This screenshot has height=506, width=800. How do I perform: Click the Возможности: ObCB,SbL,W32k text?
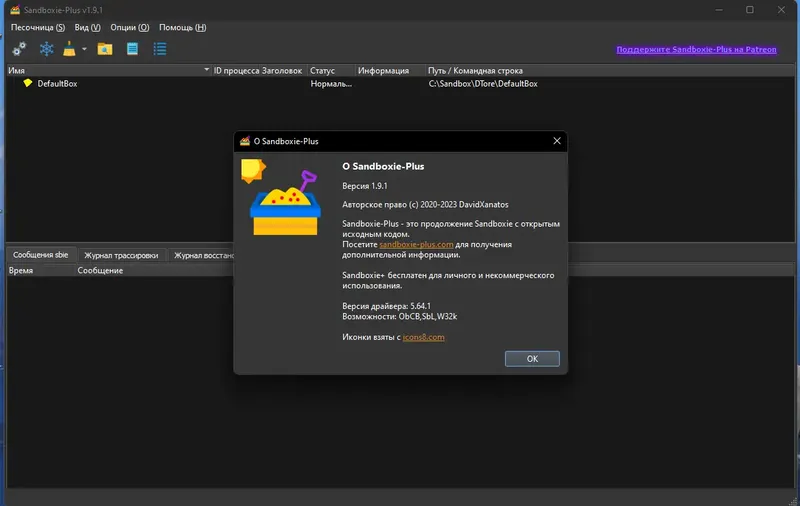click(x=399, y=316)
